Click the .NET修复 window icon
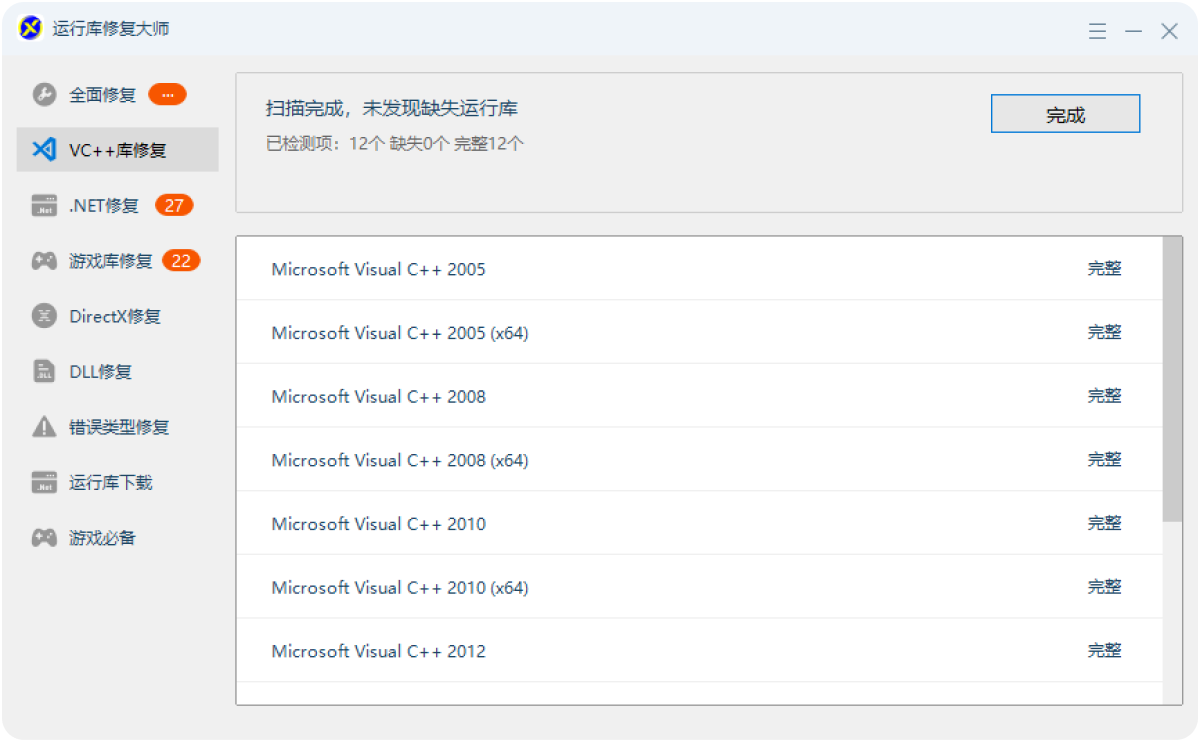Screen dimensions: 1200x742 tap(44, 206)
